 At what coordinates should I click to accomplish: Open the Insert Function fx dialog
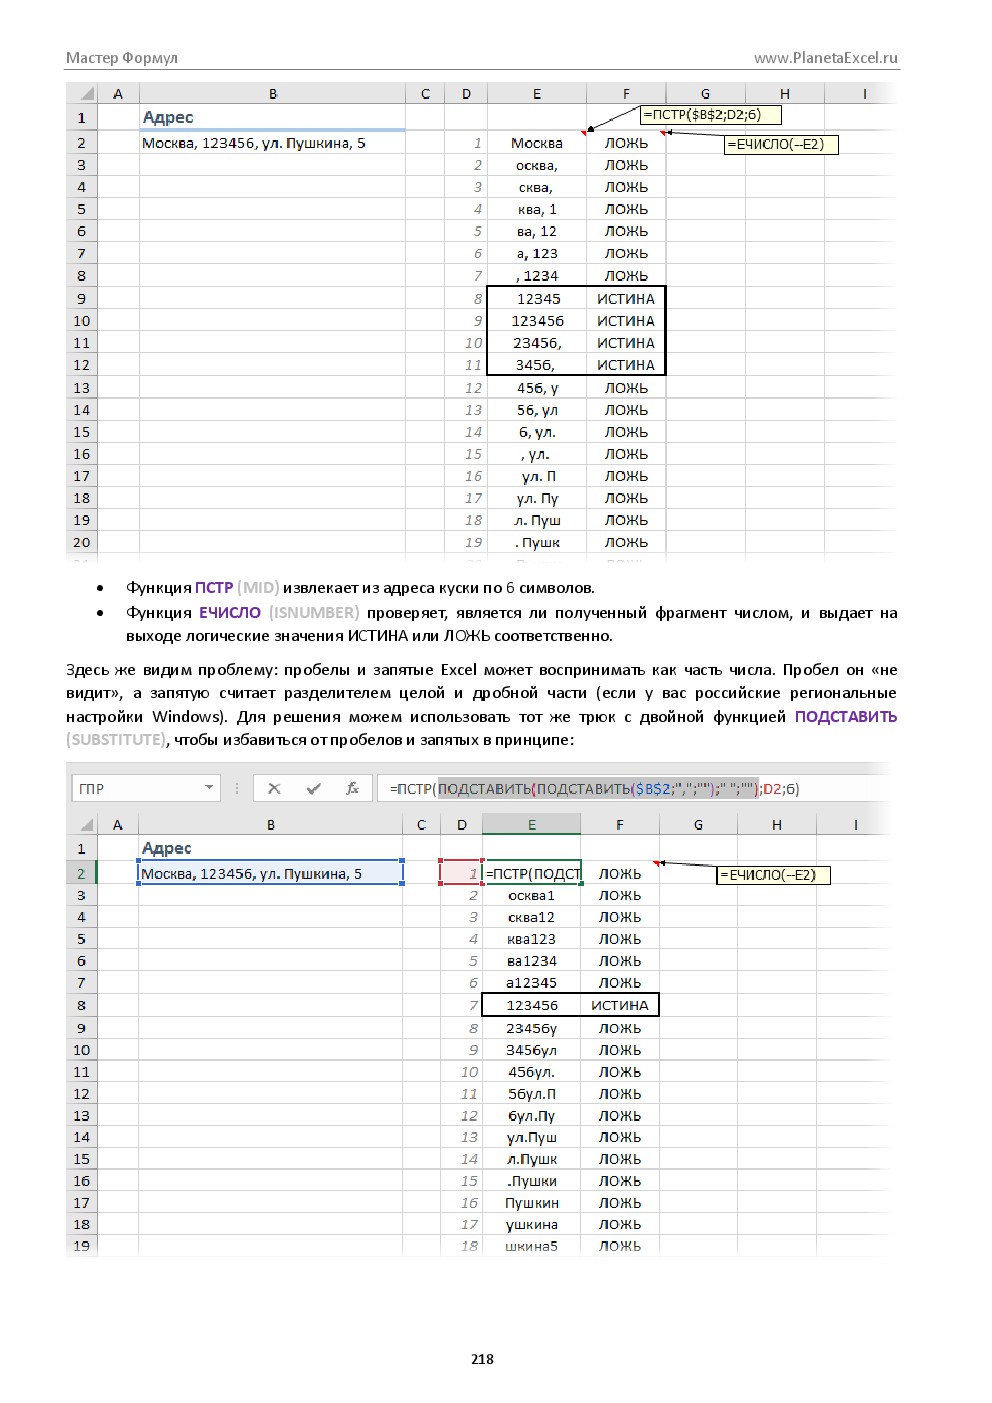pyautogui.click(x=352, y=788)
